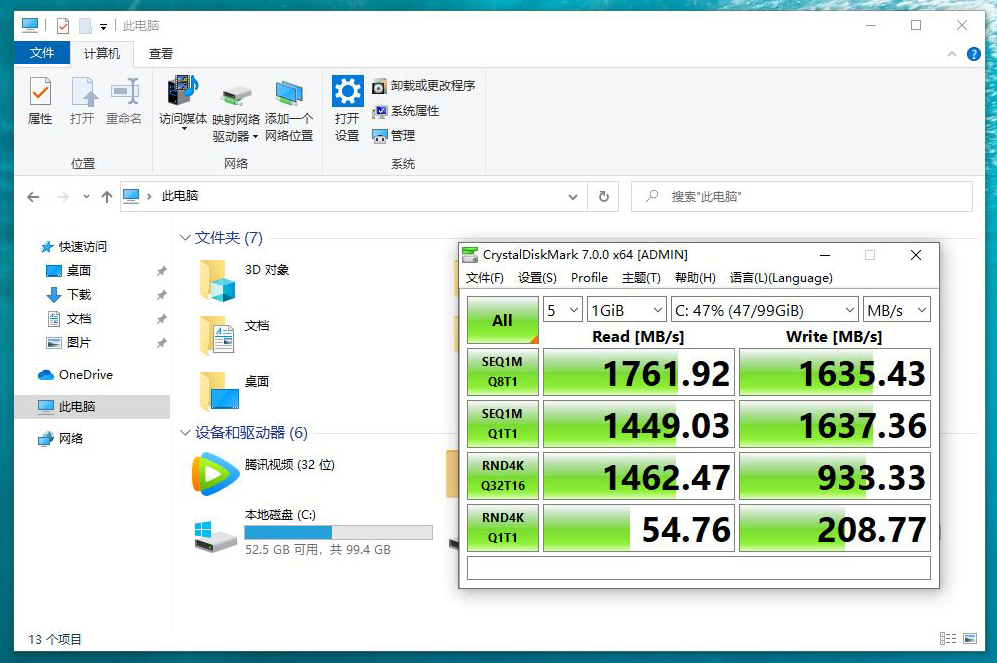Click the All benchmark button
997x663 pixels.
[x=502, y=320]
